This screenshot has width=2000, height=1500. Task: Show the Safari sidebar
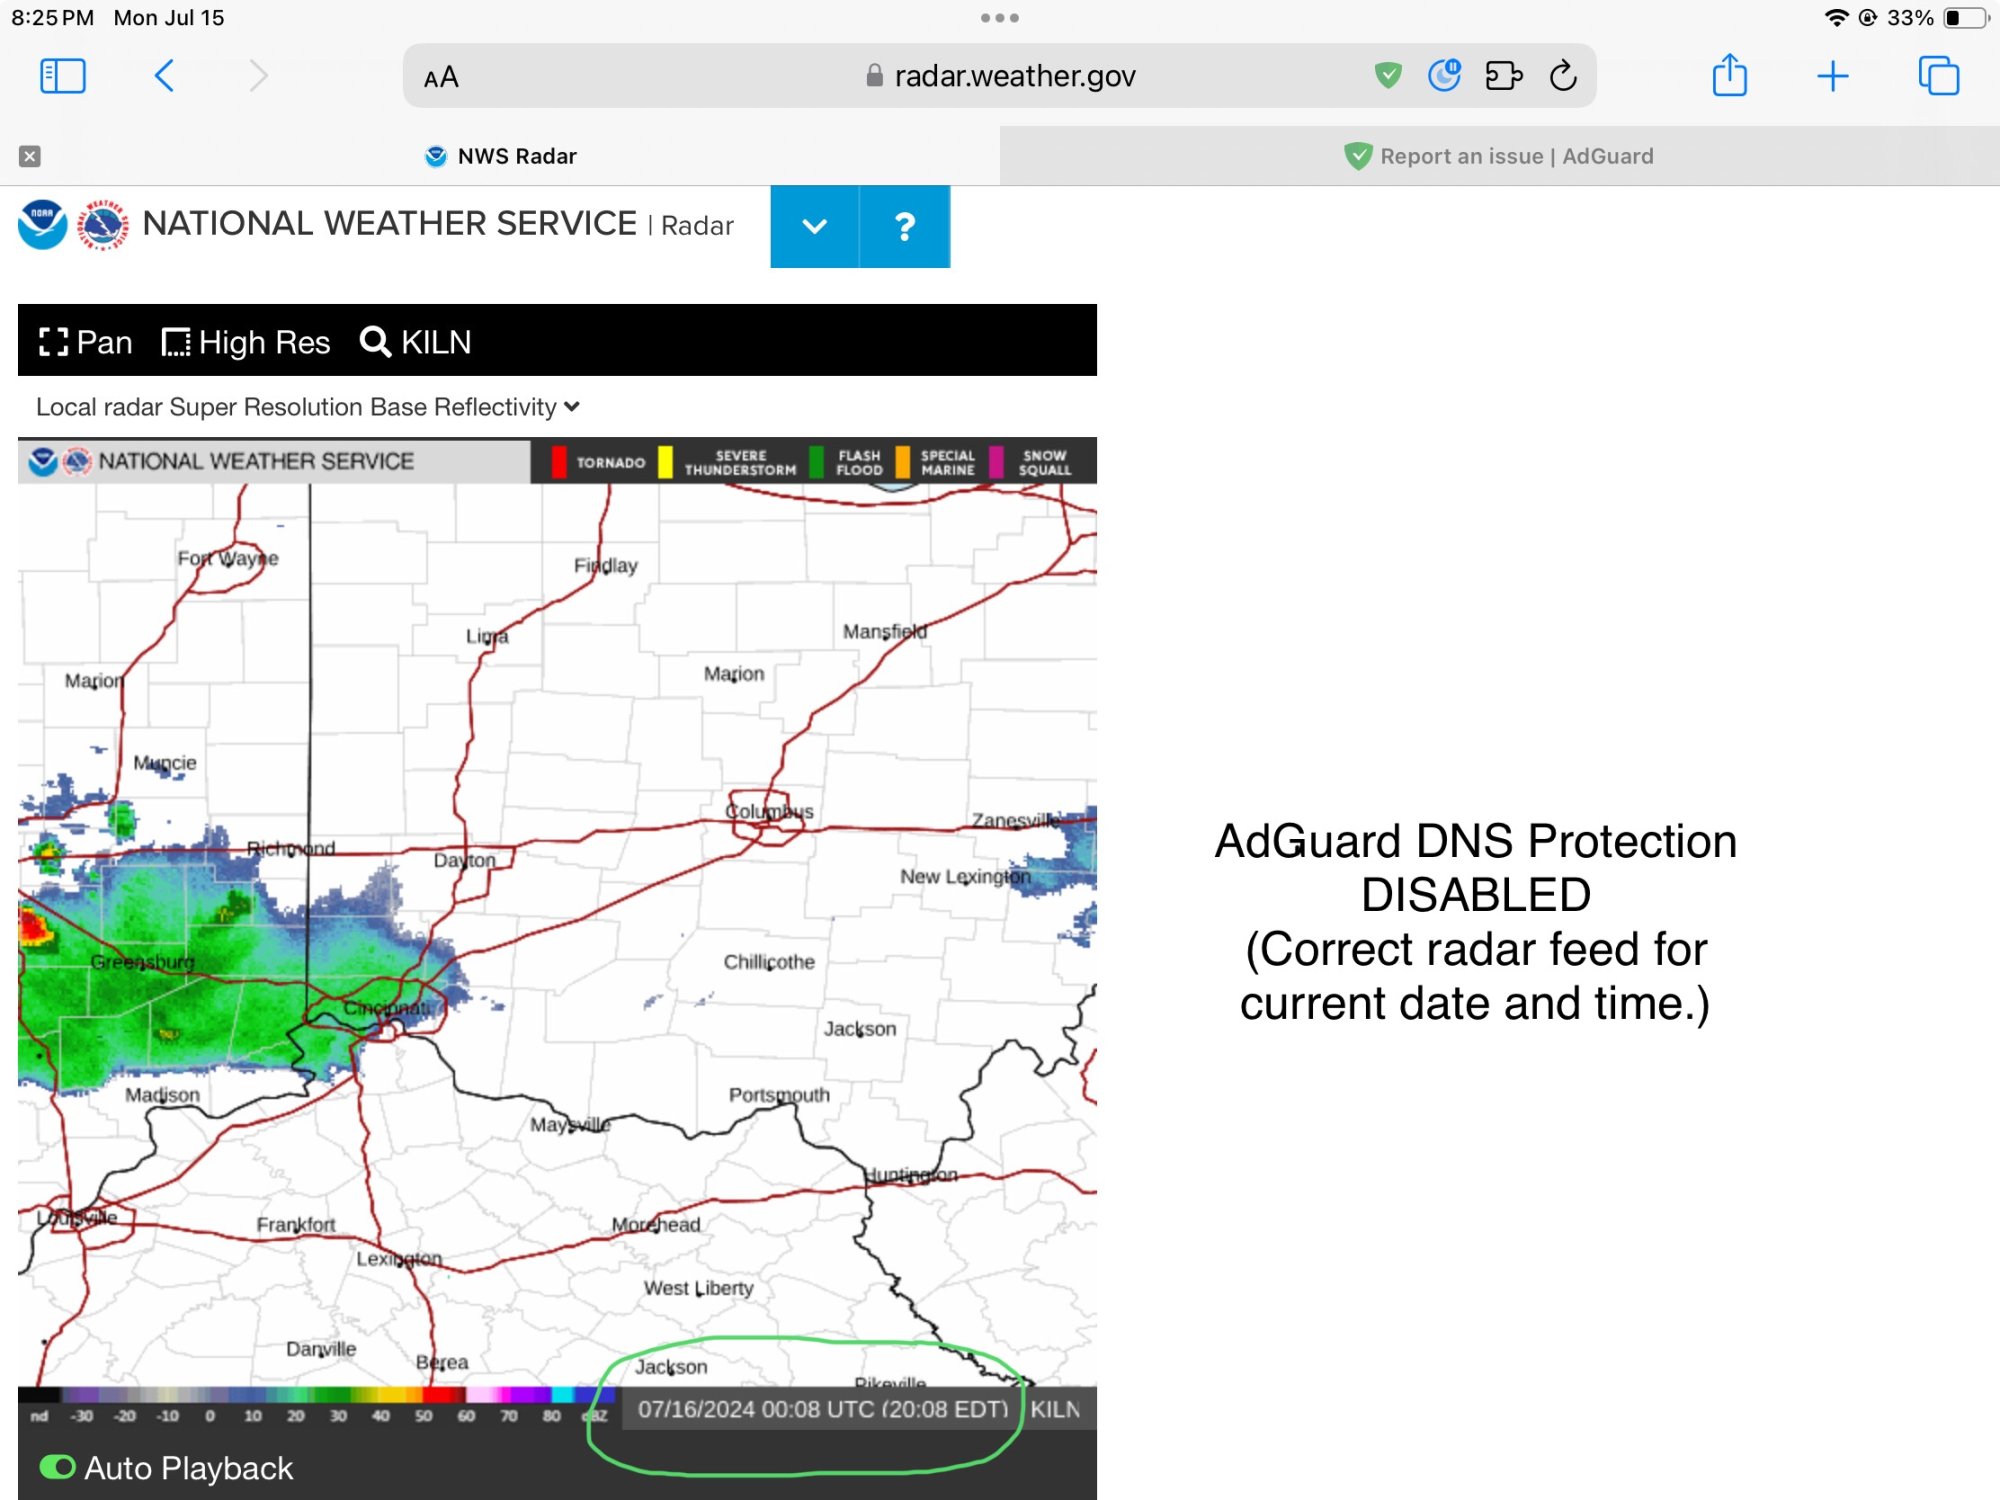[x=62, y=75]
